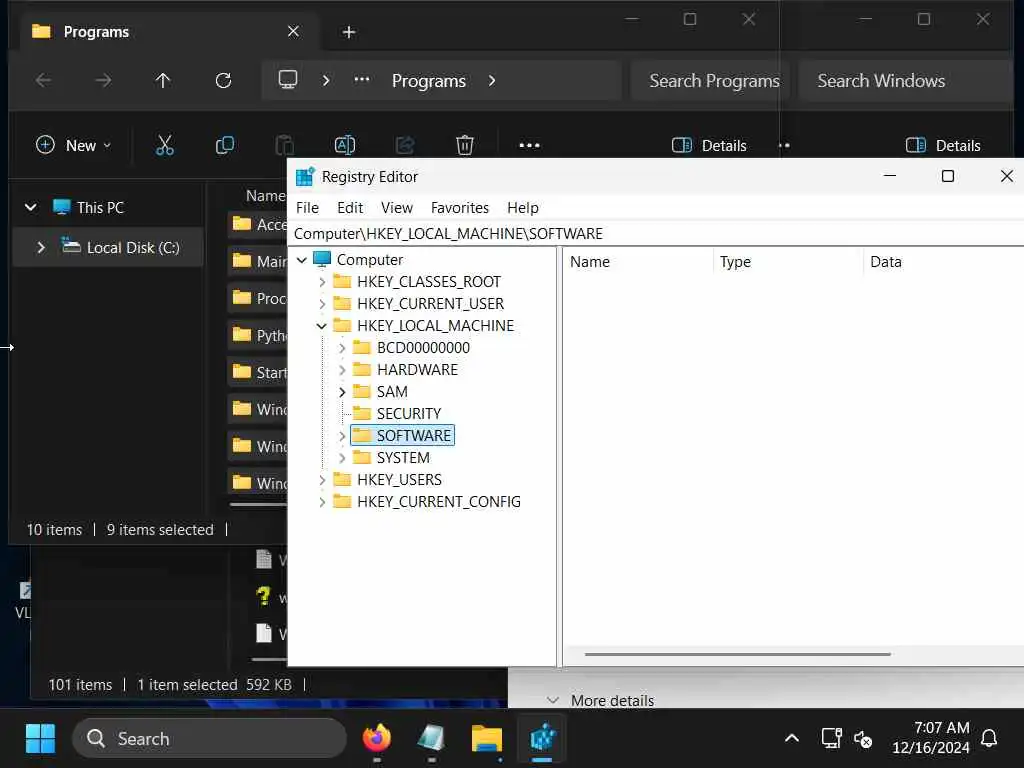Click the Registry Editor taskbar icon
This screenshot has height=768, width=1024.
pyautogui.click(x=542, y=739)
